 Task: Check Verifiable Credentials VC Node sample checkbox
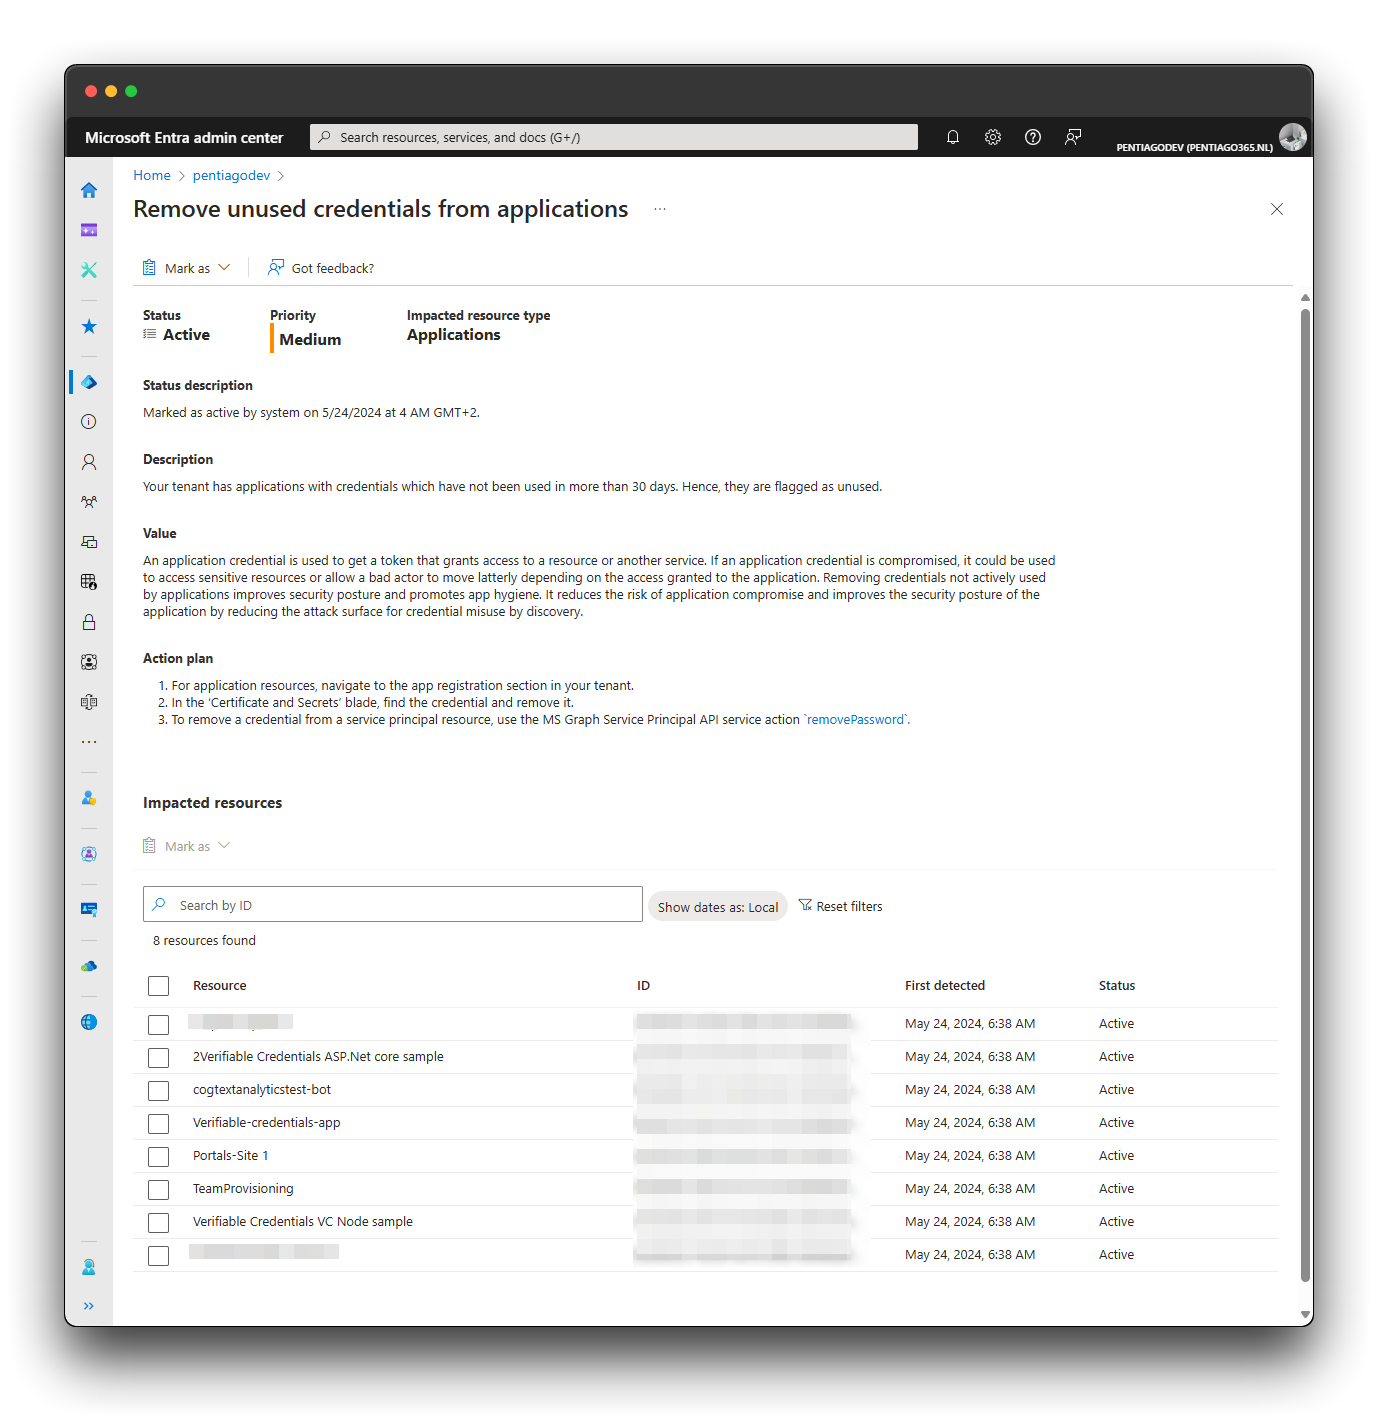pos(158,1223)
